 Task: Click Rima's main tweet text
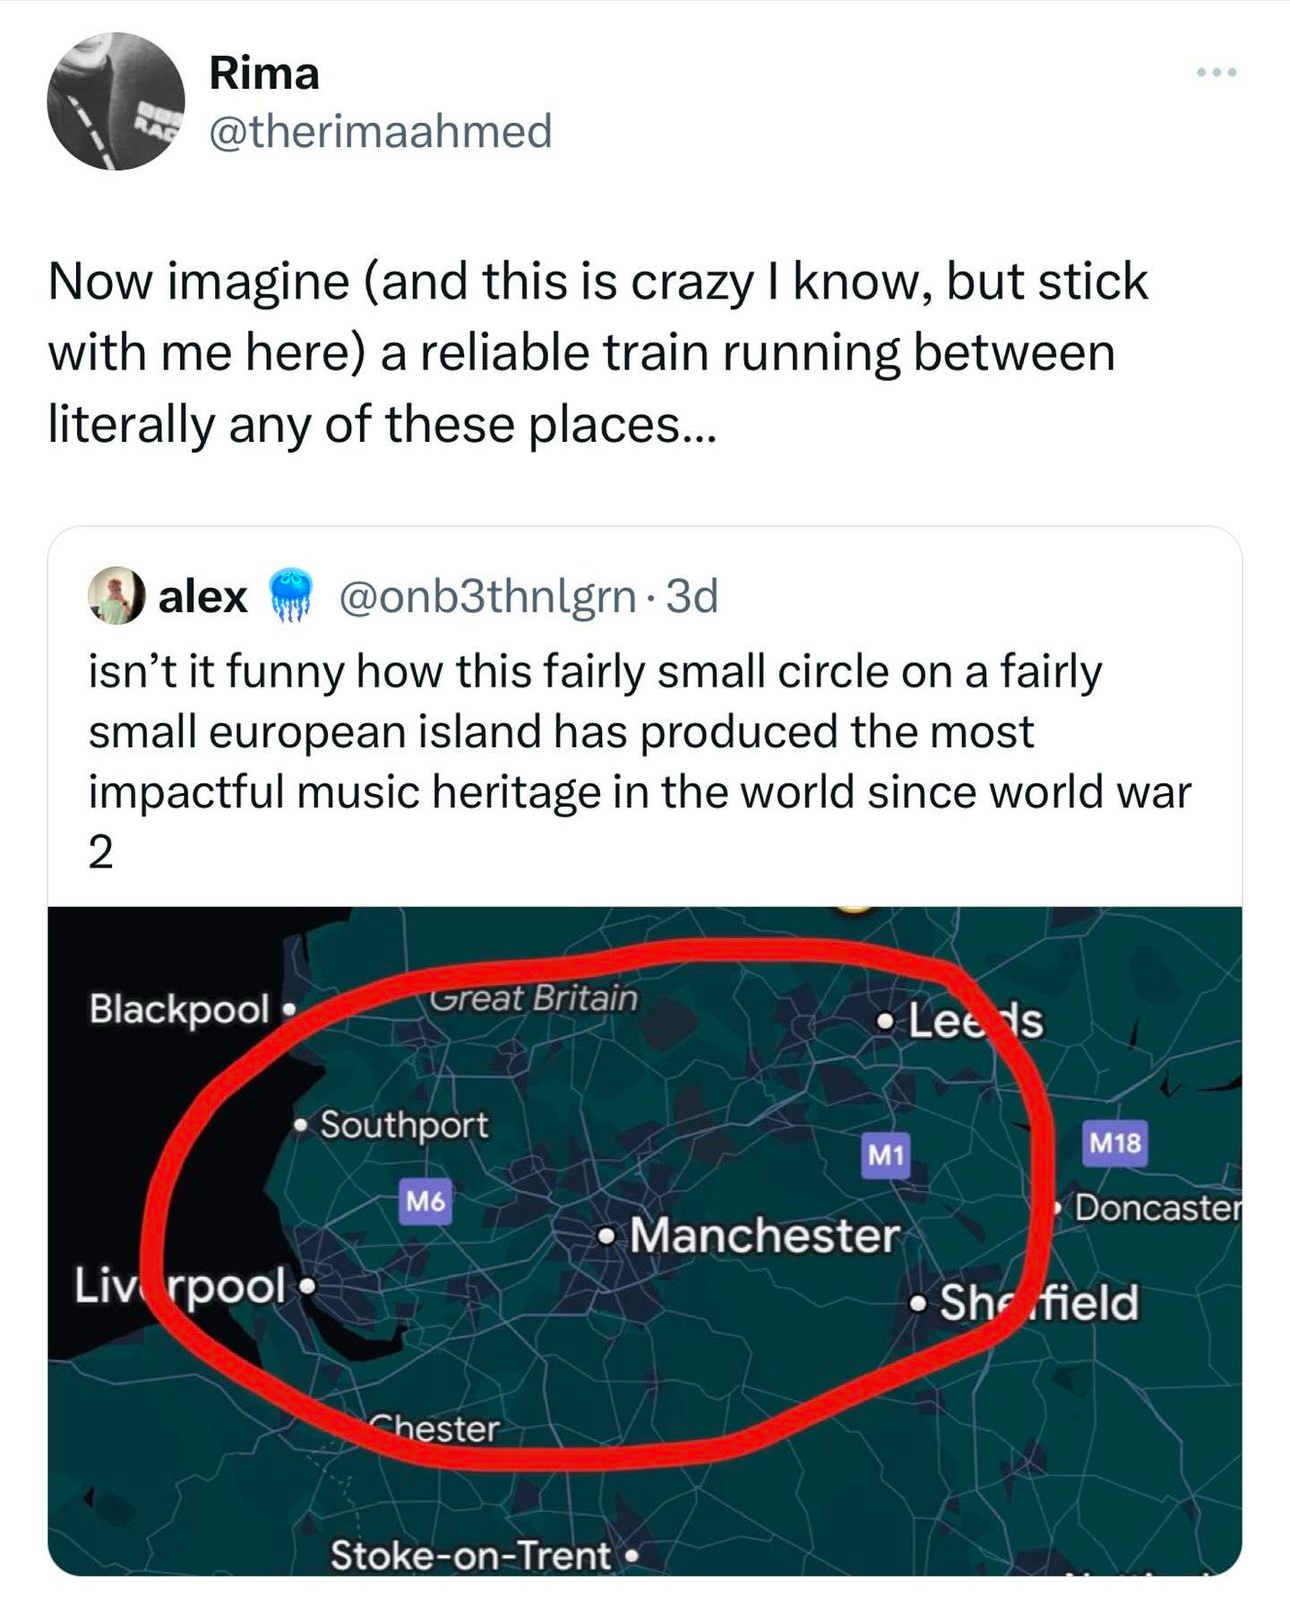click(x=598, y=352)
